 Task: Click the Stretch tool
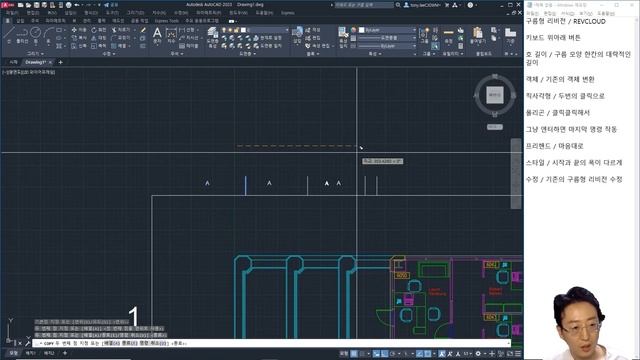coord(79,46)
